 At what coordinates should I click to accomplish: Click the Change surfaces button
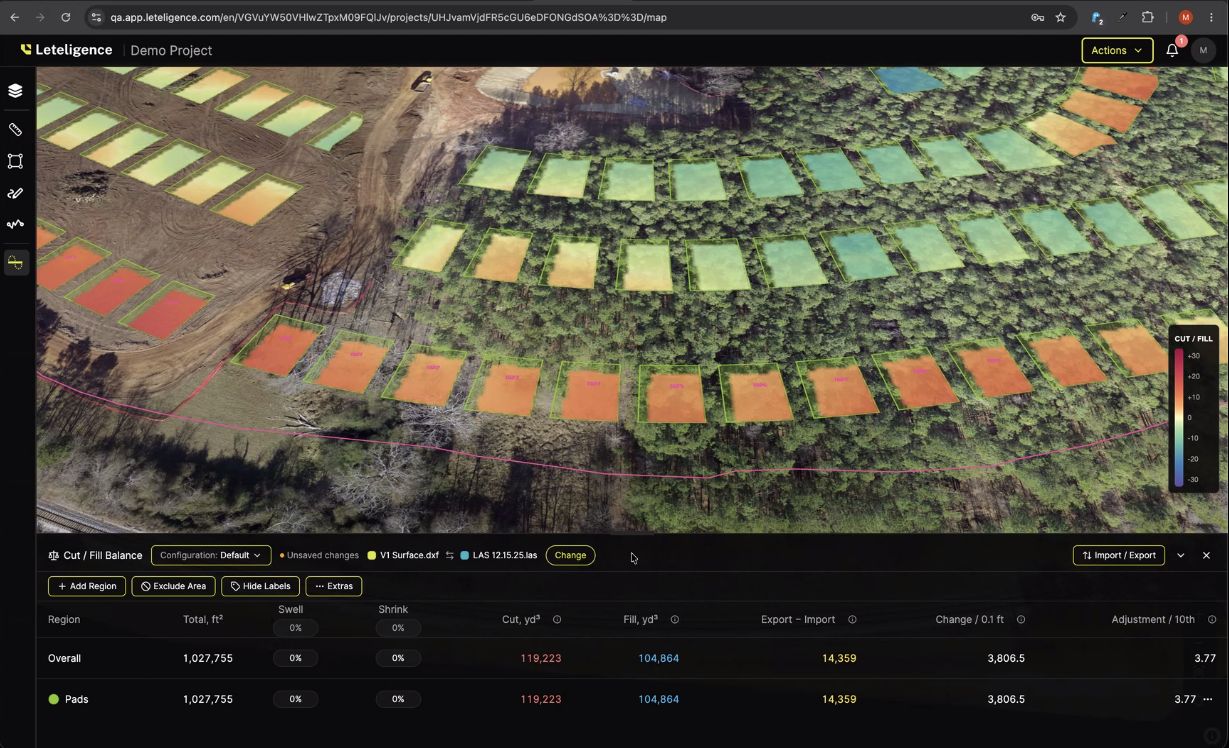570,555
